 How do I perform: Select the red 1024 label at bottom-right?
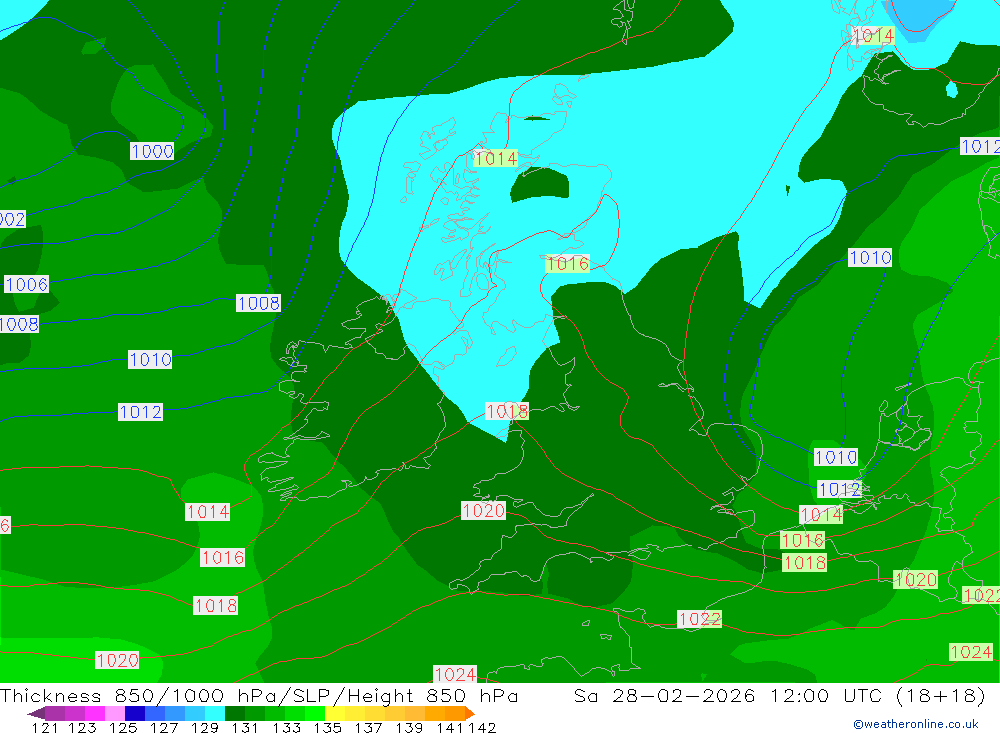971,651
